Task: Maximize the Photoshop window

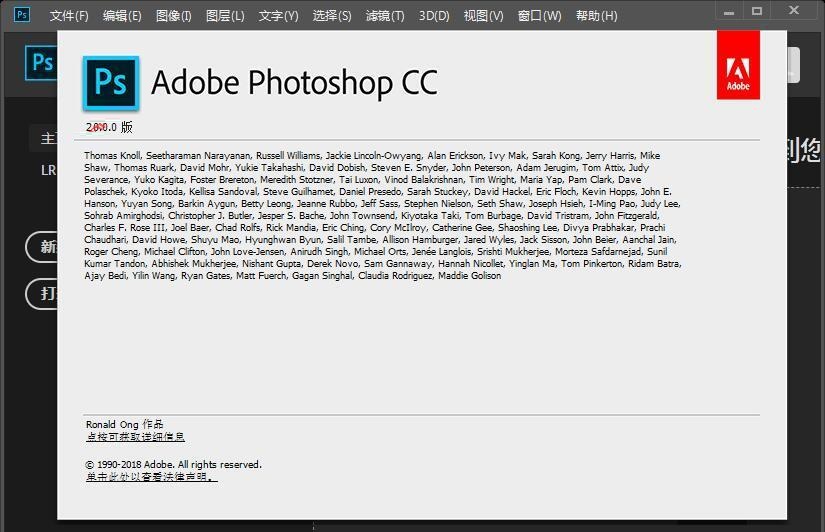Action: (757, 11)
